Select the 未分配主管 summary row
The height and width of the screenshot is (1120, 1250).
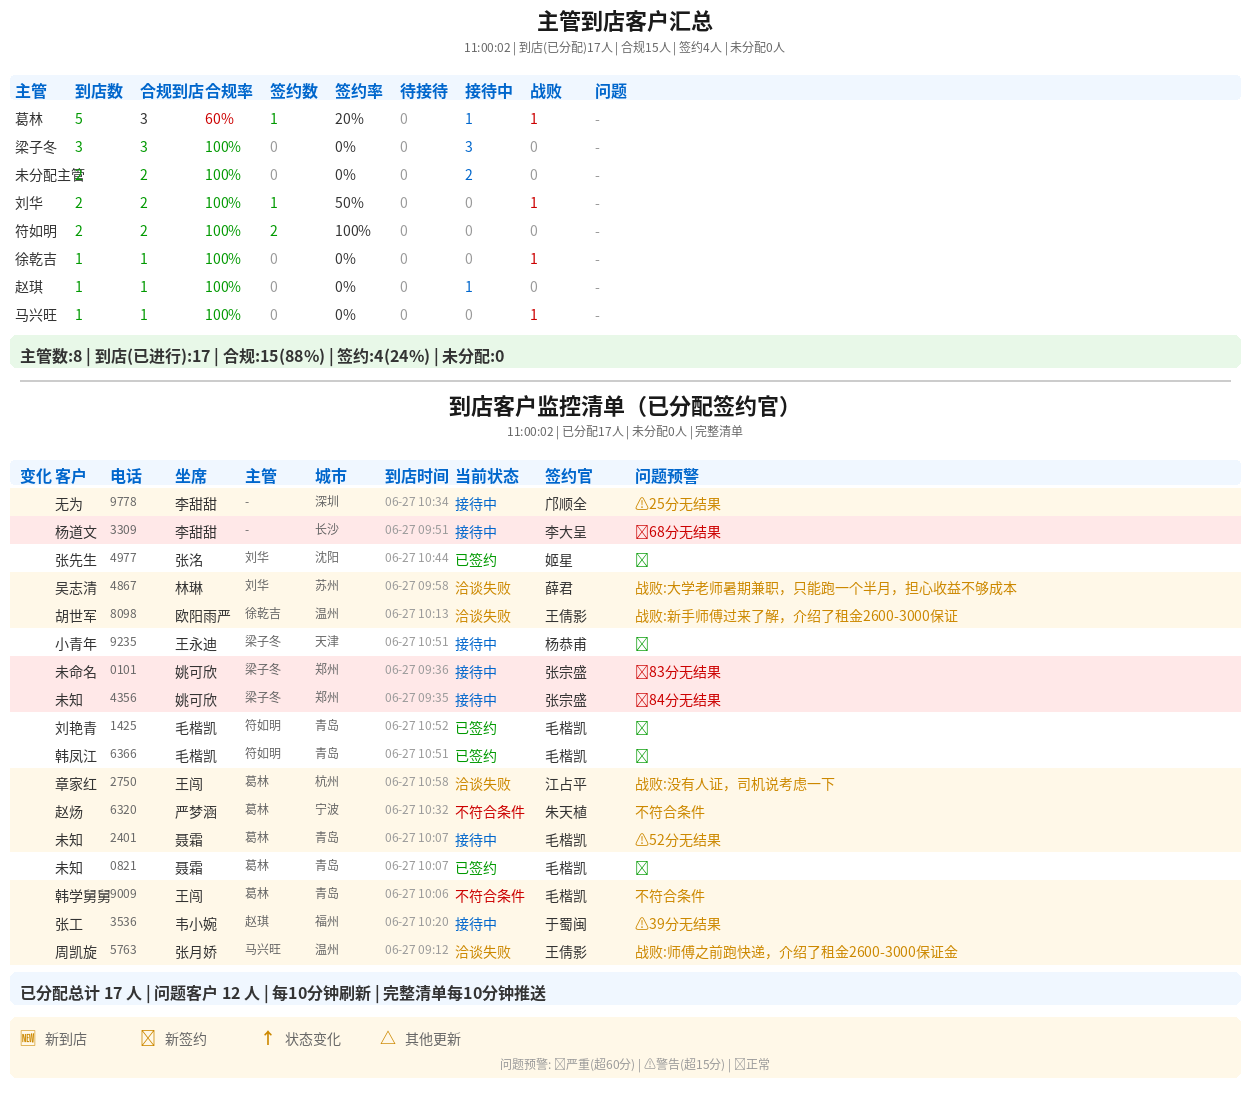(625, 175)
